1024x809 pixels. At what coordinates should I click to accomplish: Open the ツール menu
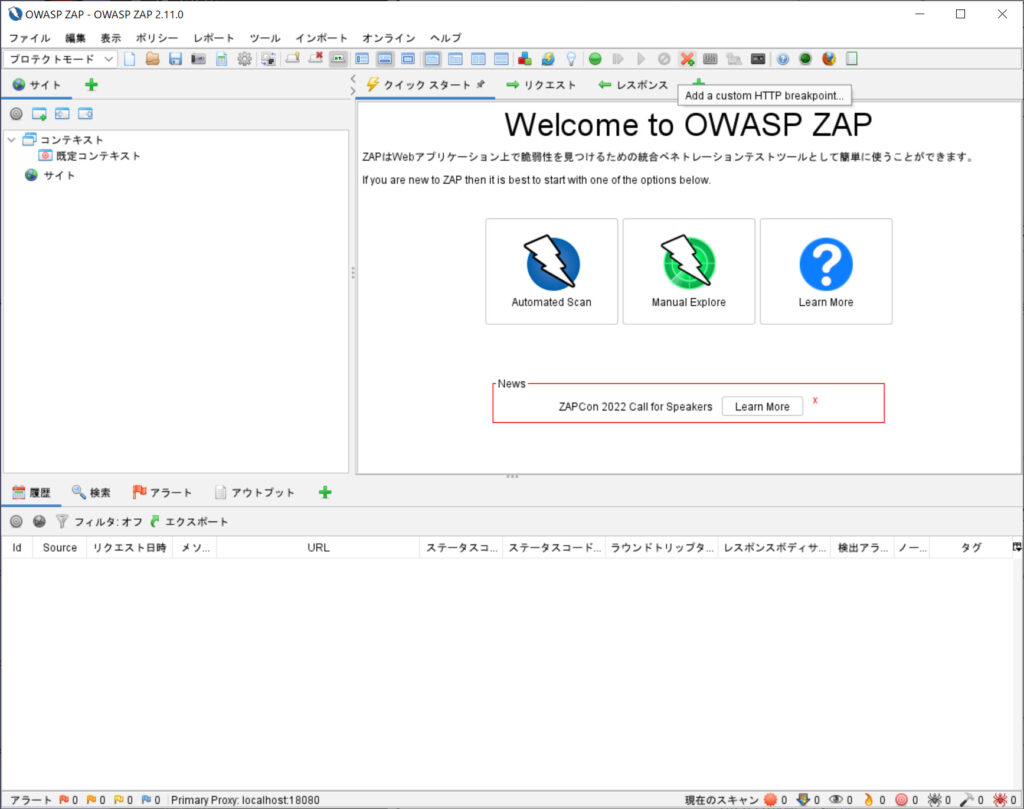[263, 38]
